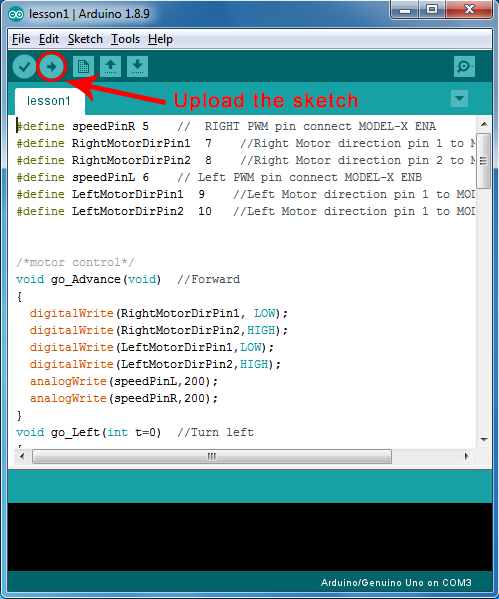The height and width of the screenshot is (599, 499).
Task: Place cursor on go_Advance function line
Action: pyautogui.click(x=128, y=279)
